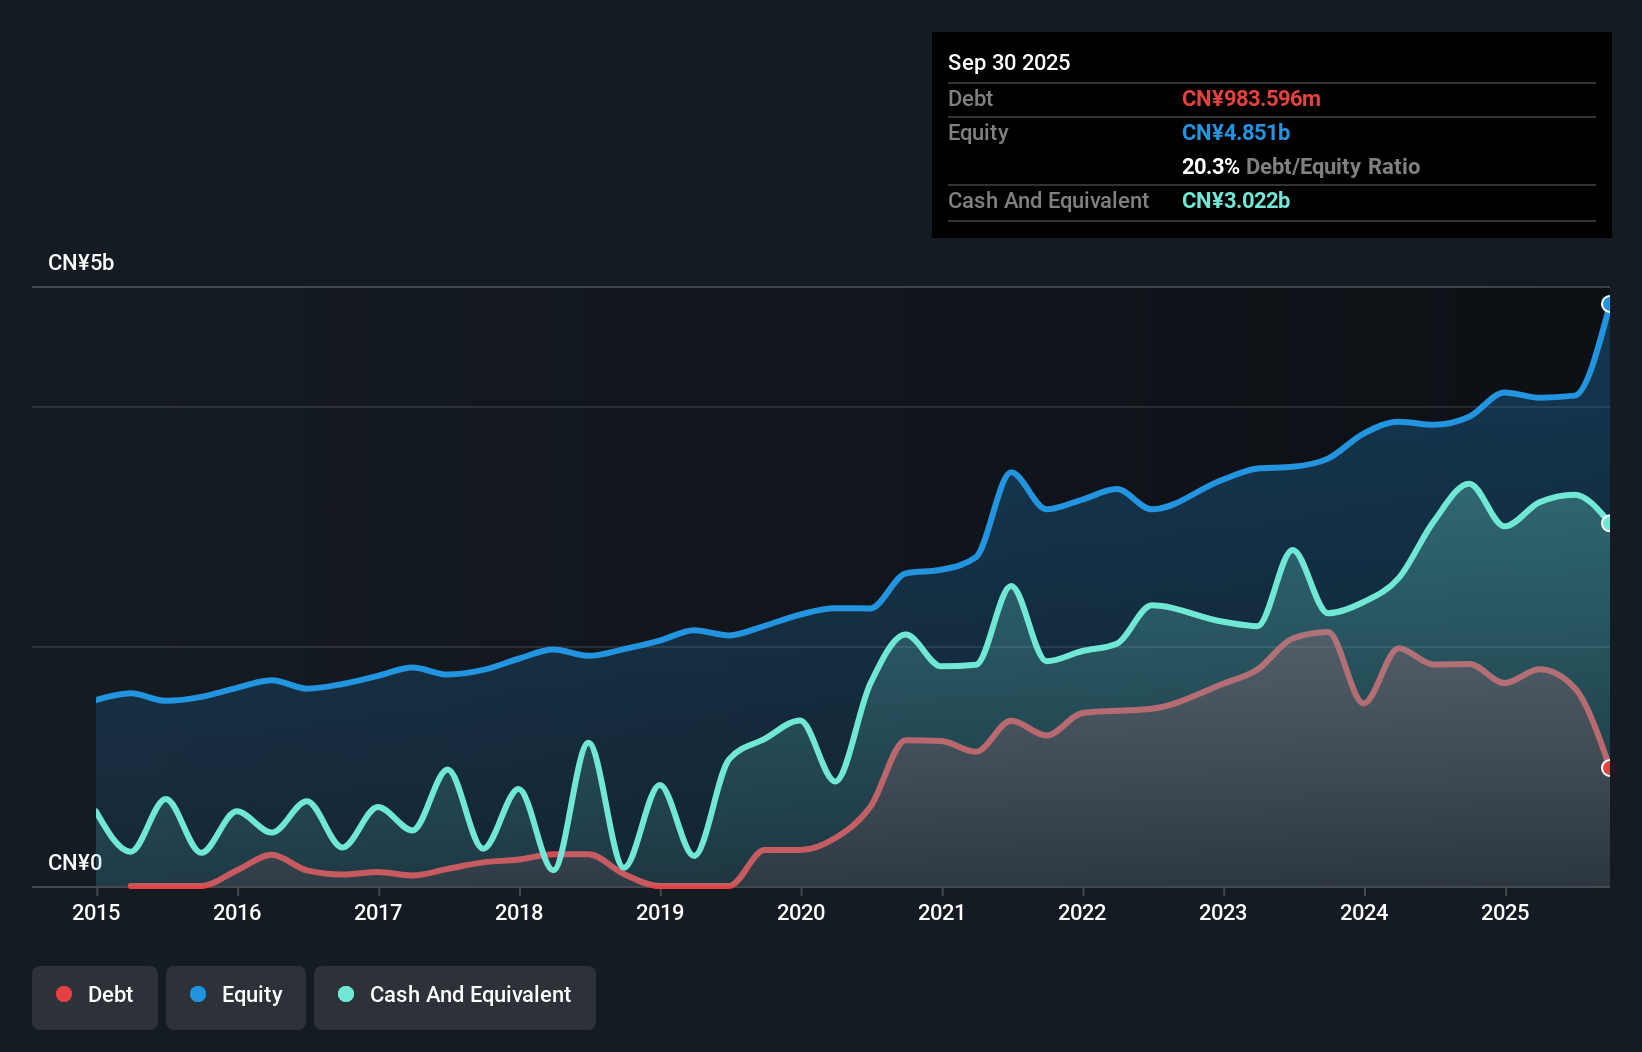Click the teal CN¥3.022b cash value
This screenshot has width=1642, height=1052.
coord(1236,200)
